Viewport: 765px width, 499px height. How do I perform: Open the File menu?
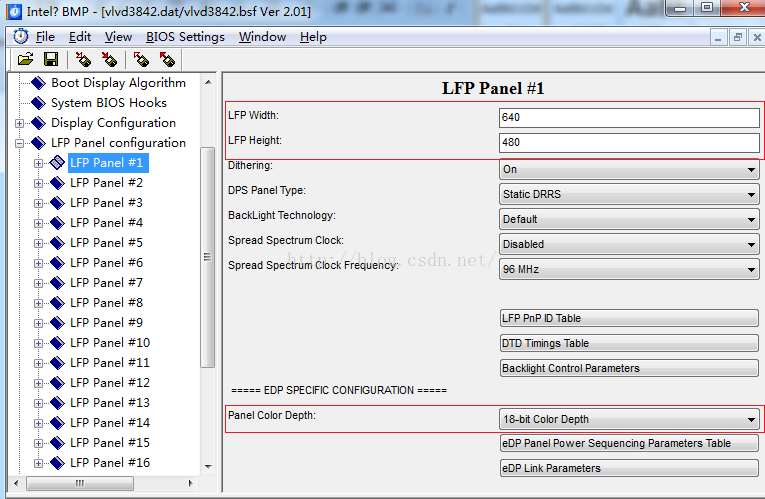pos(45,37)
